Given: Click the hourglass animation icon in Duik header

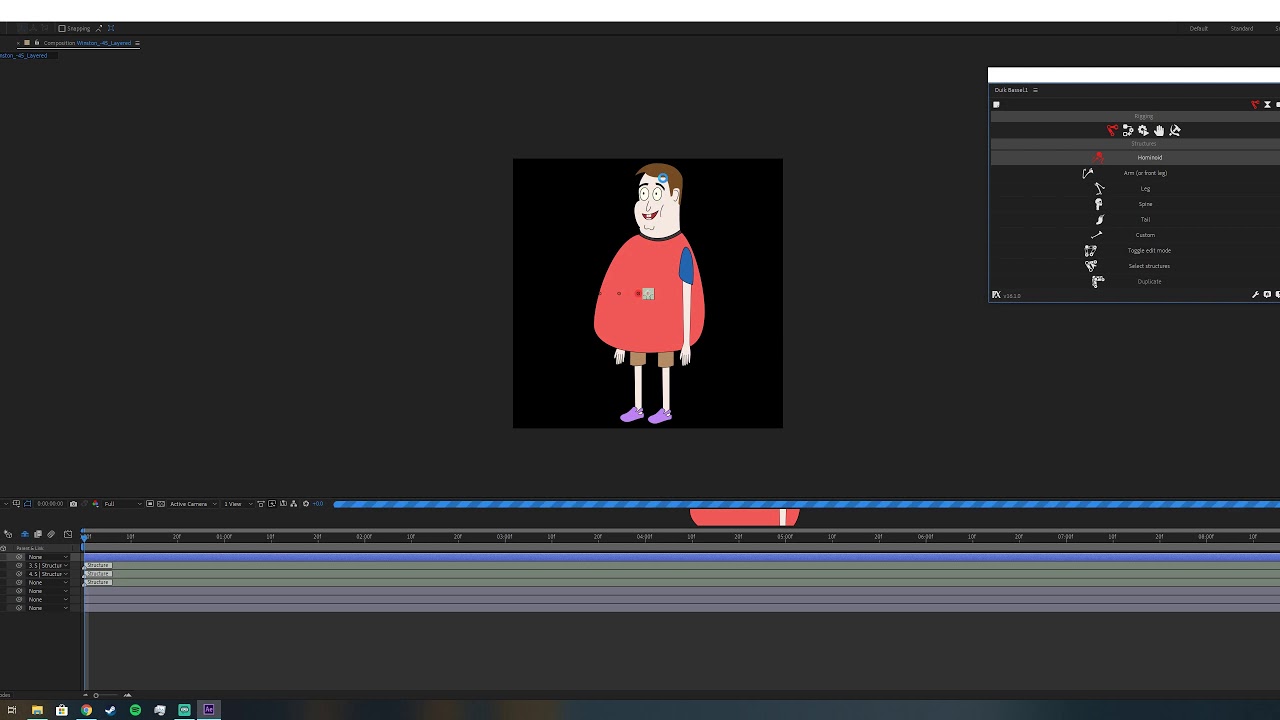Looking at the screenshot, I should pyautogui.click(x=1267, y=104).
